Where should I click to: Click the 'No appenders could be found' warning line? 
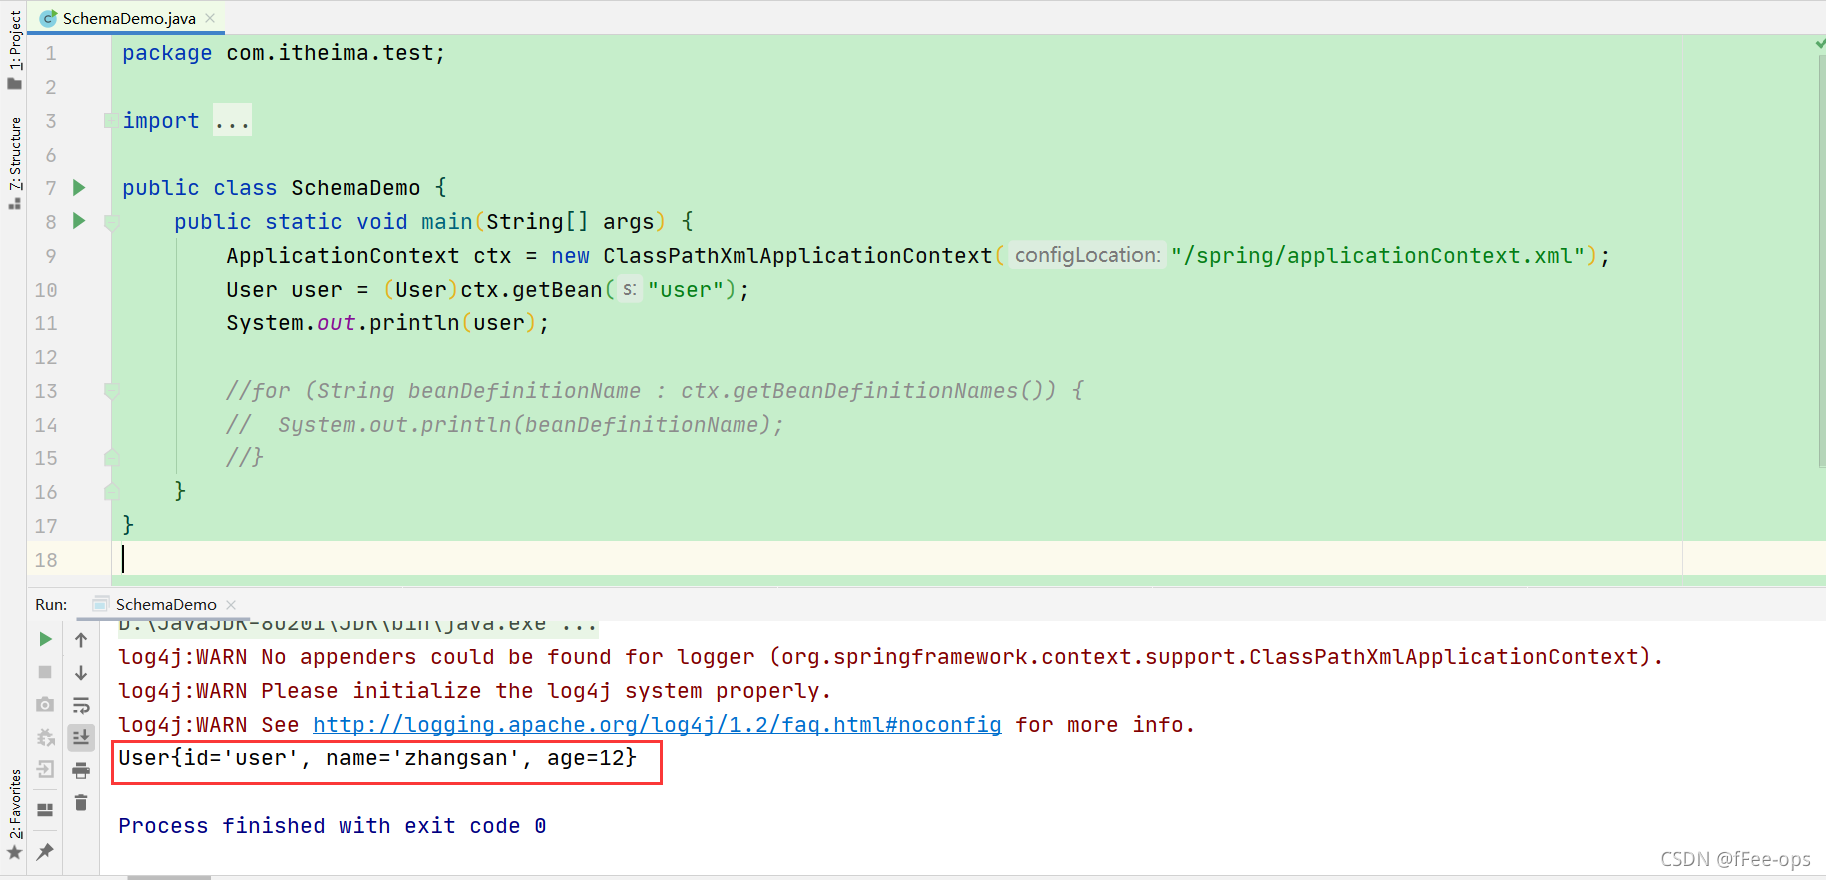(890, 657)
